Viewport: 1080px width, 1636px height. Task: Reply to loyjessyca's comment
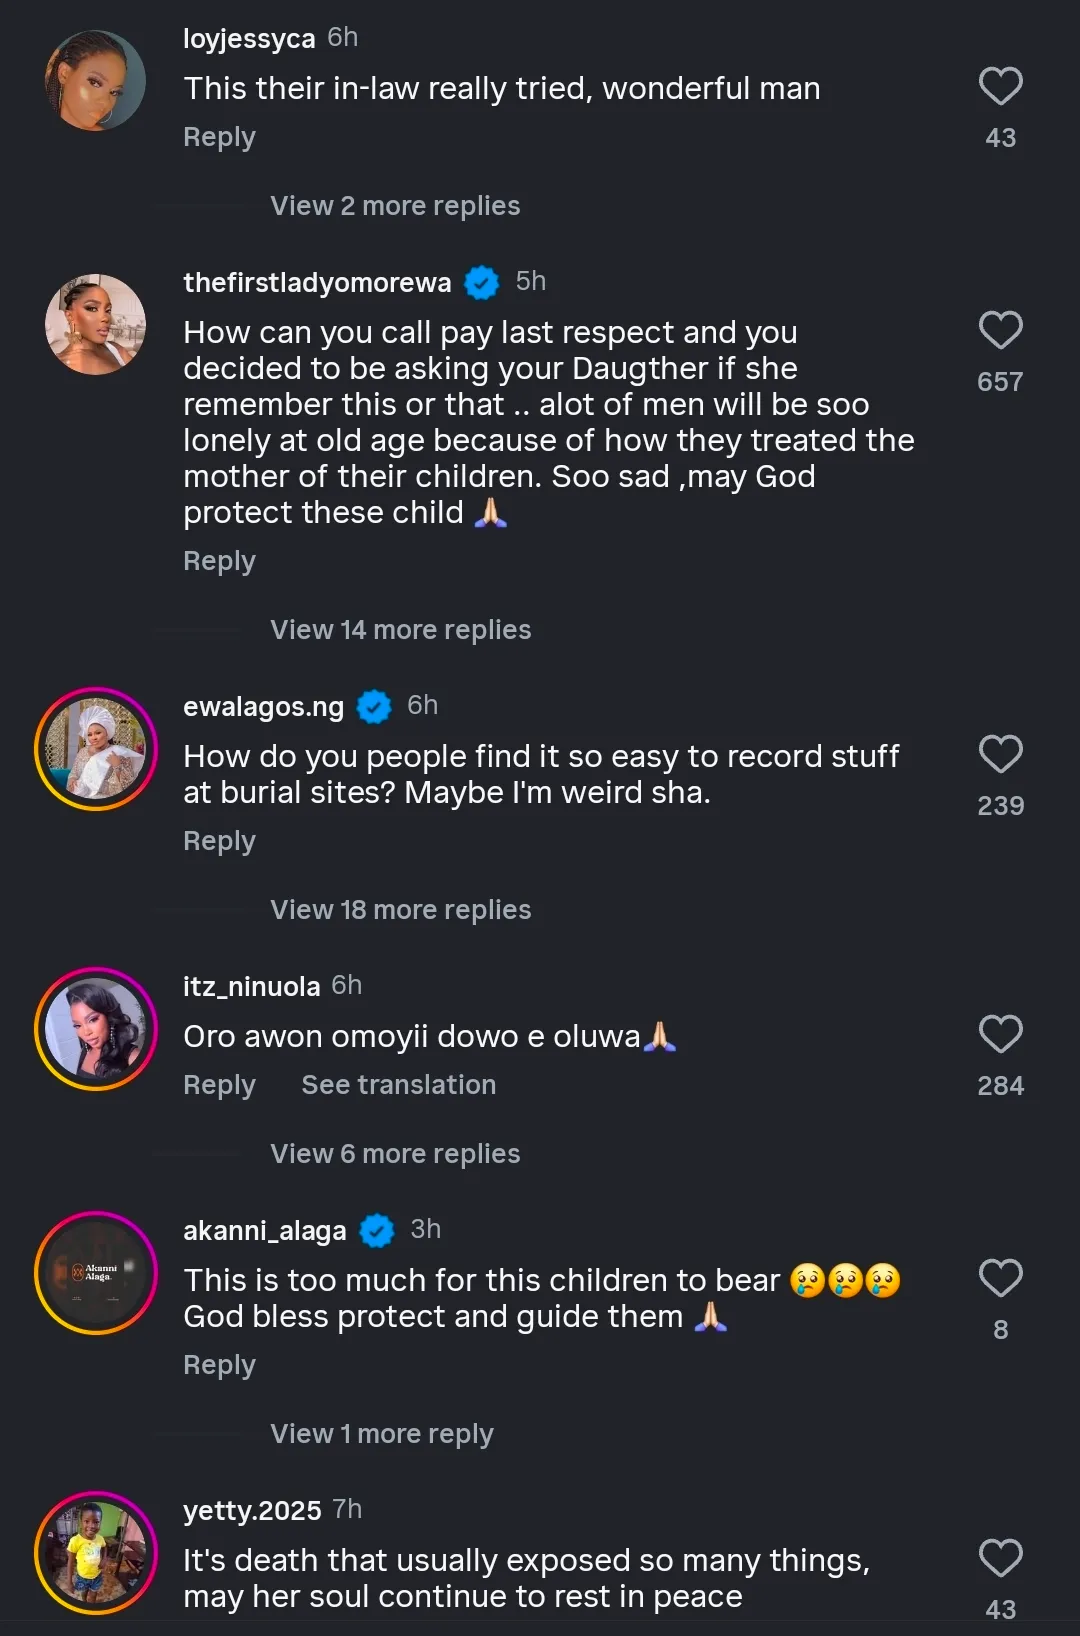(x=219, y=137)
